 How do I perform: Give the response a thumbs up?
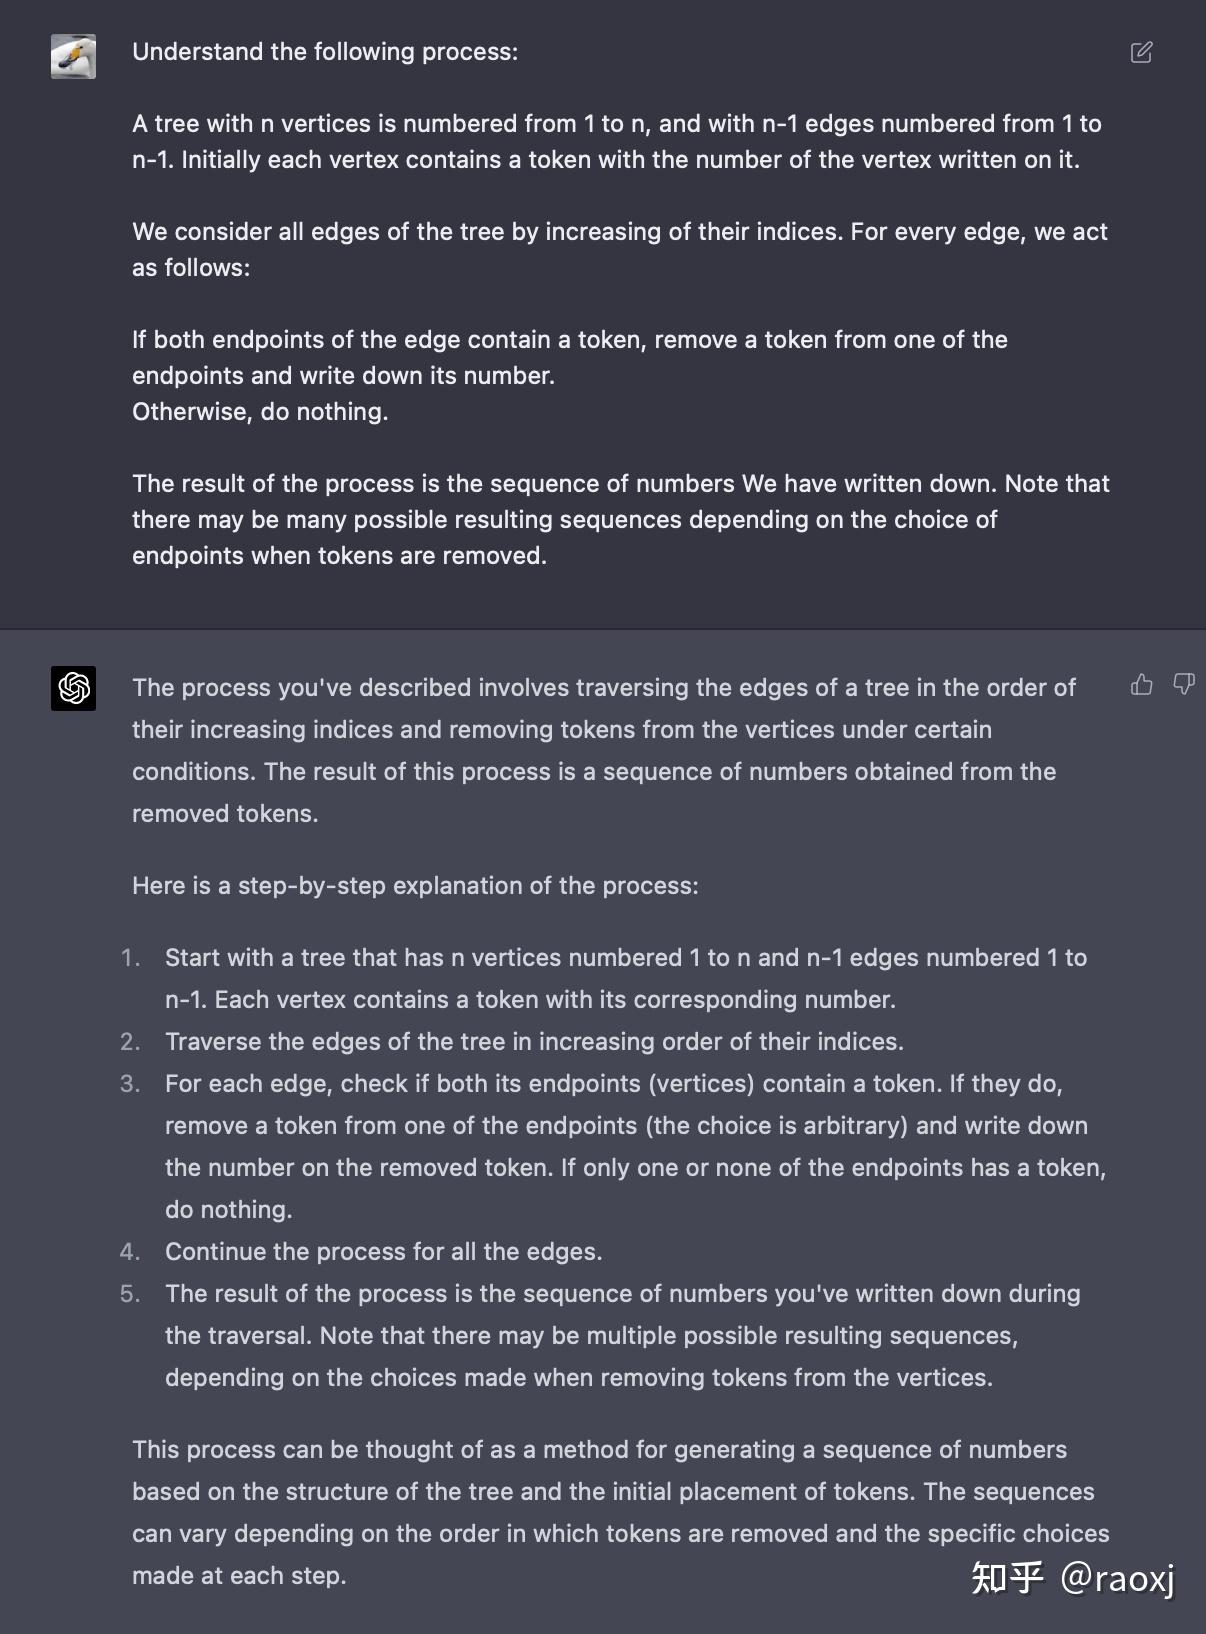pos(1141,684)
